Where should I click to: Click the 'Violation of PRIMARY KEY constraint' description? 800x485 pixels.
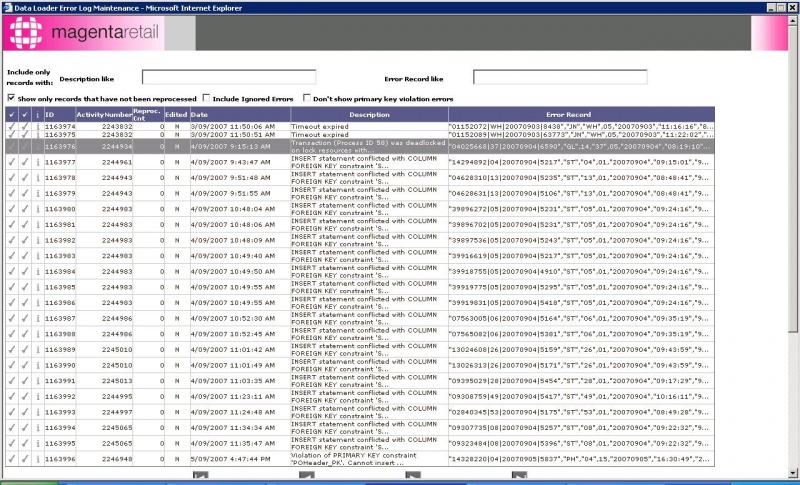point(354,459)
